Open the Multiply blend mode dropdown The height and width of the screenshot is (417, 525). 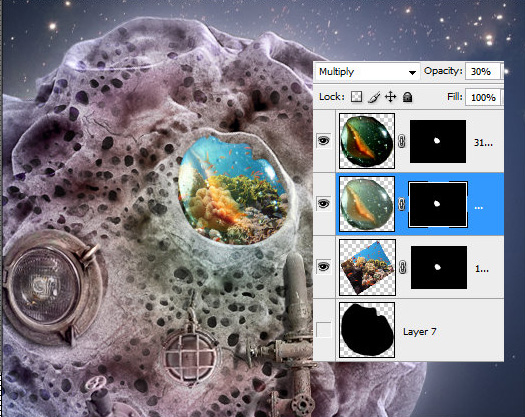[367, 71]
